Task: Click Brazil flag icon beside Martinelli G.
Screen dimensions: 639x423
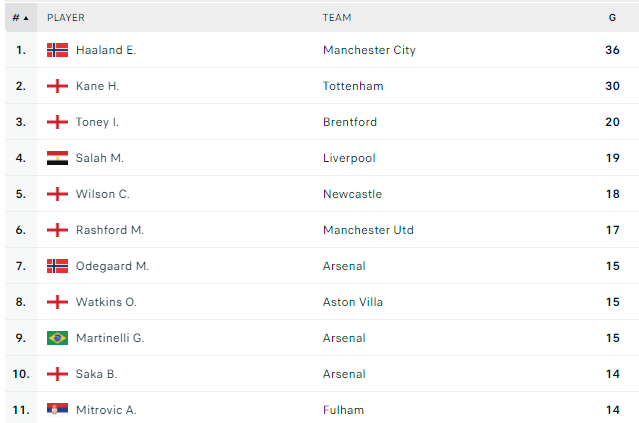Action: [x=57, y=338]
